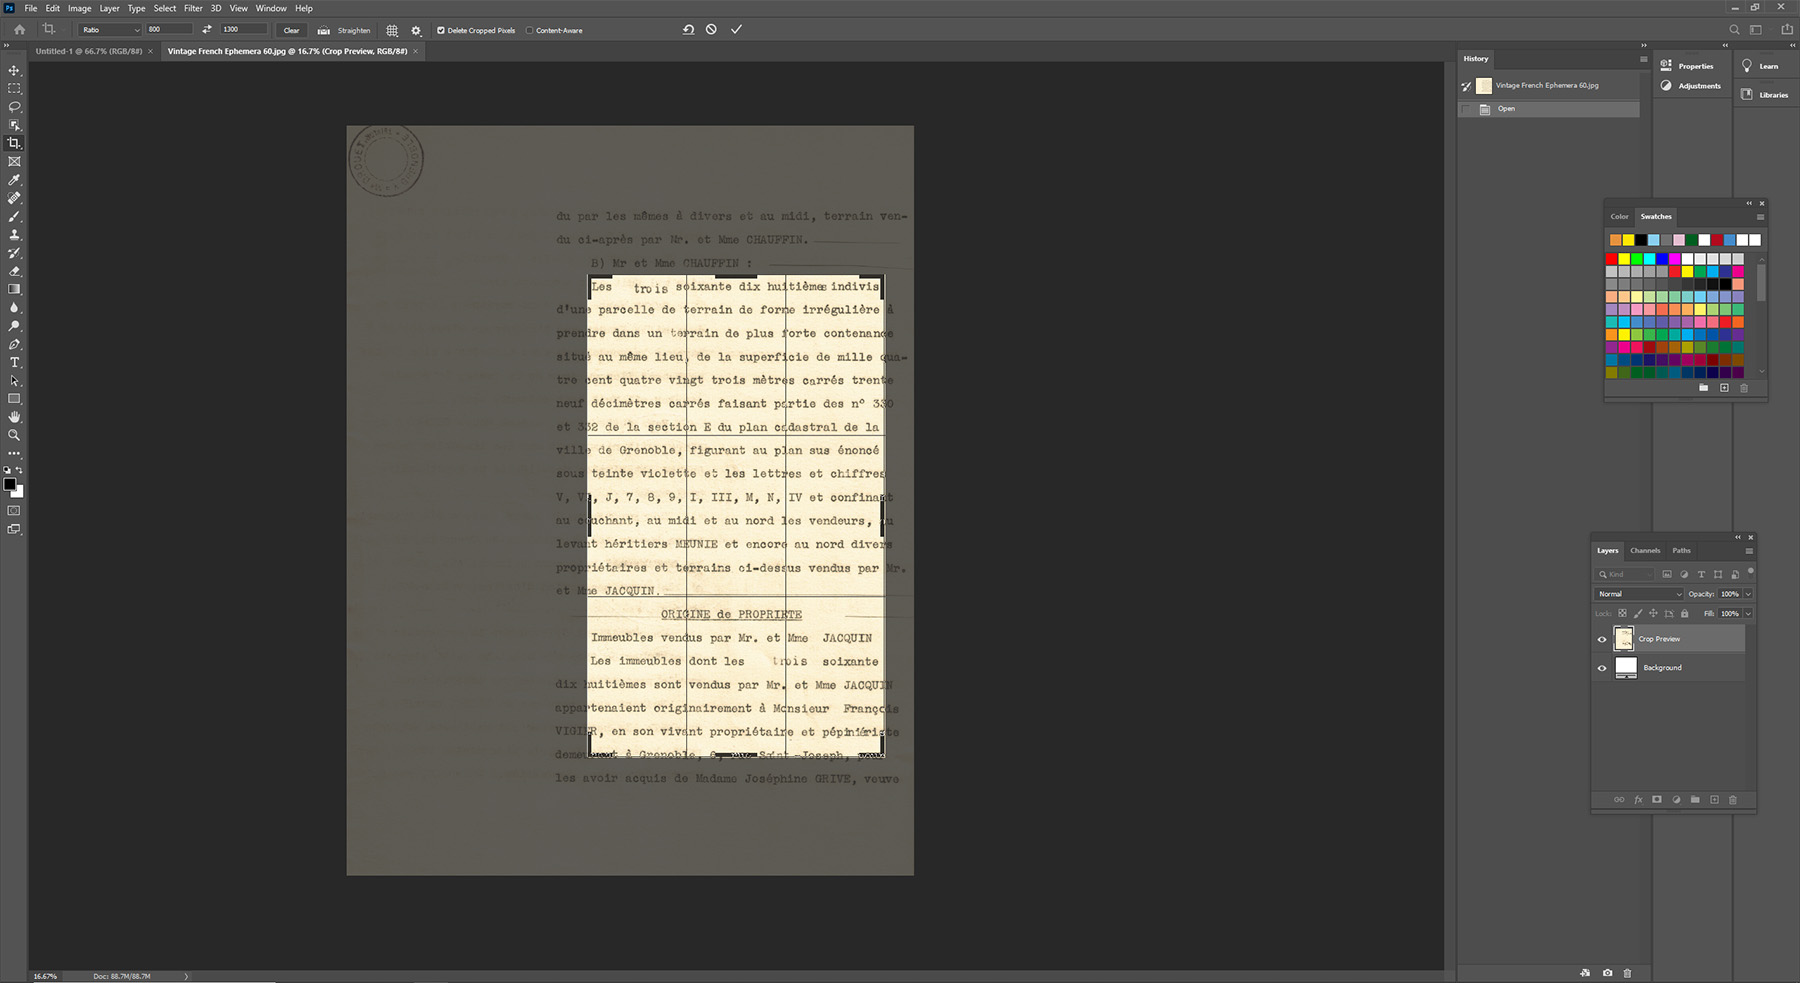Open the Adjustments panel
1800x983 pixels.
click(x=1690, y=86)
